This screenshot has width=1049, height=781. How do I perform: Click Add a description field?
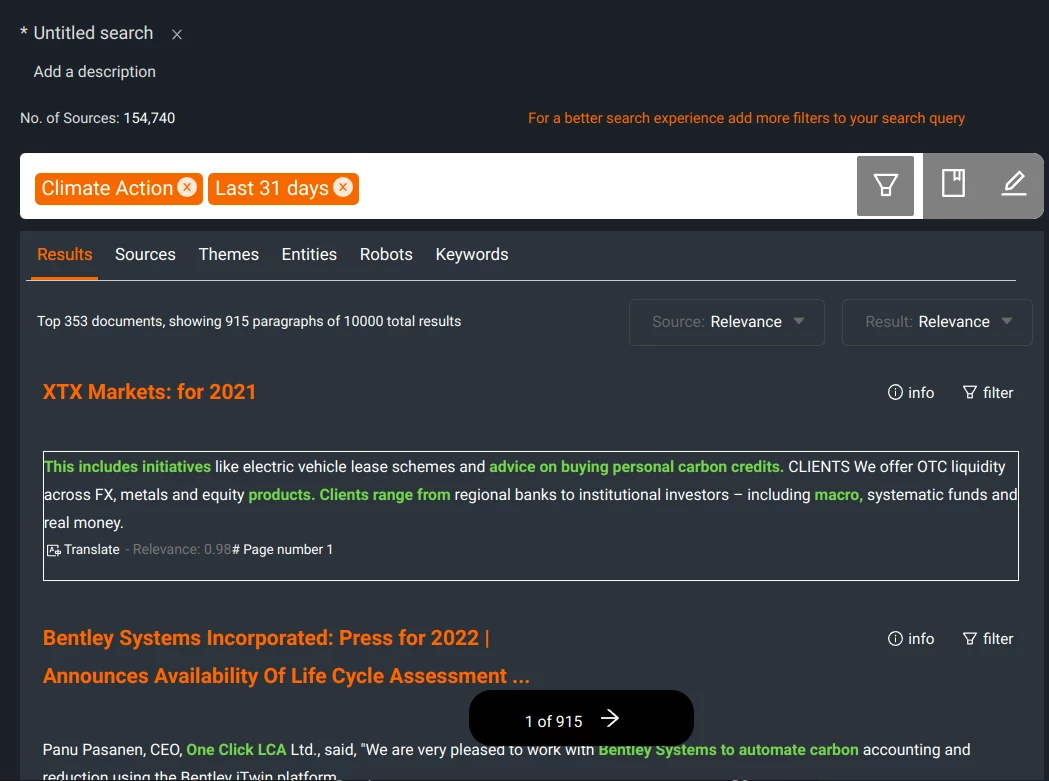pyautogui.click(x=95, y=72)
